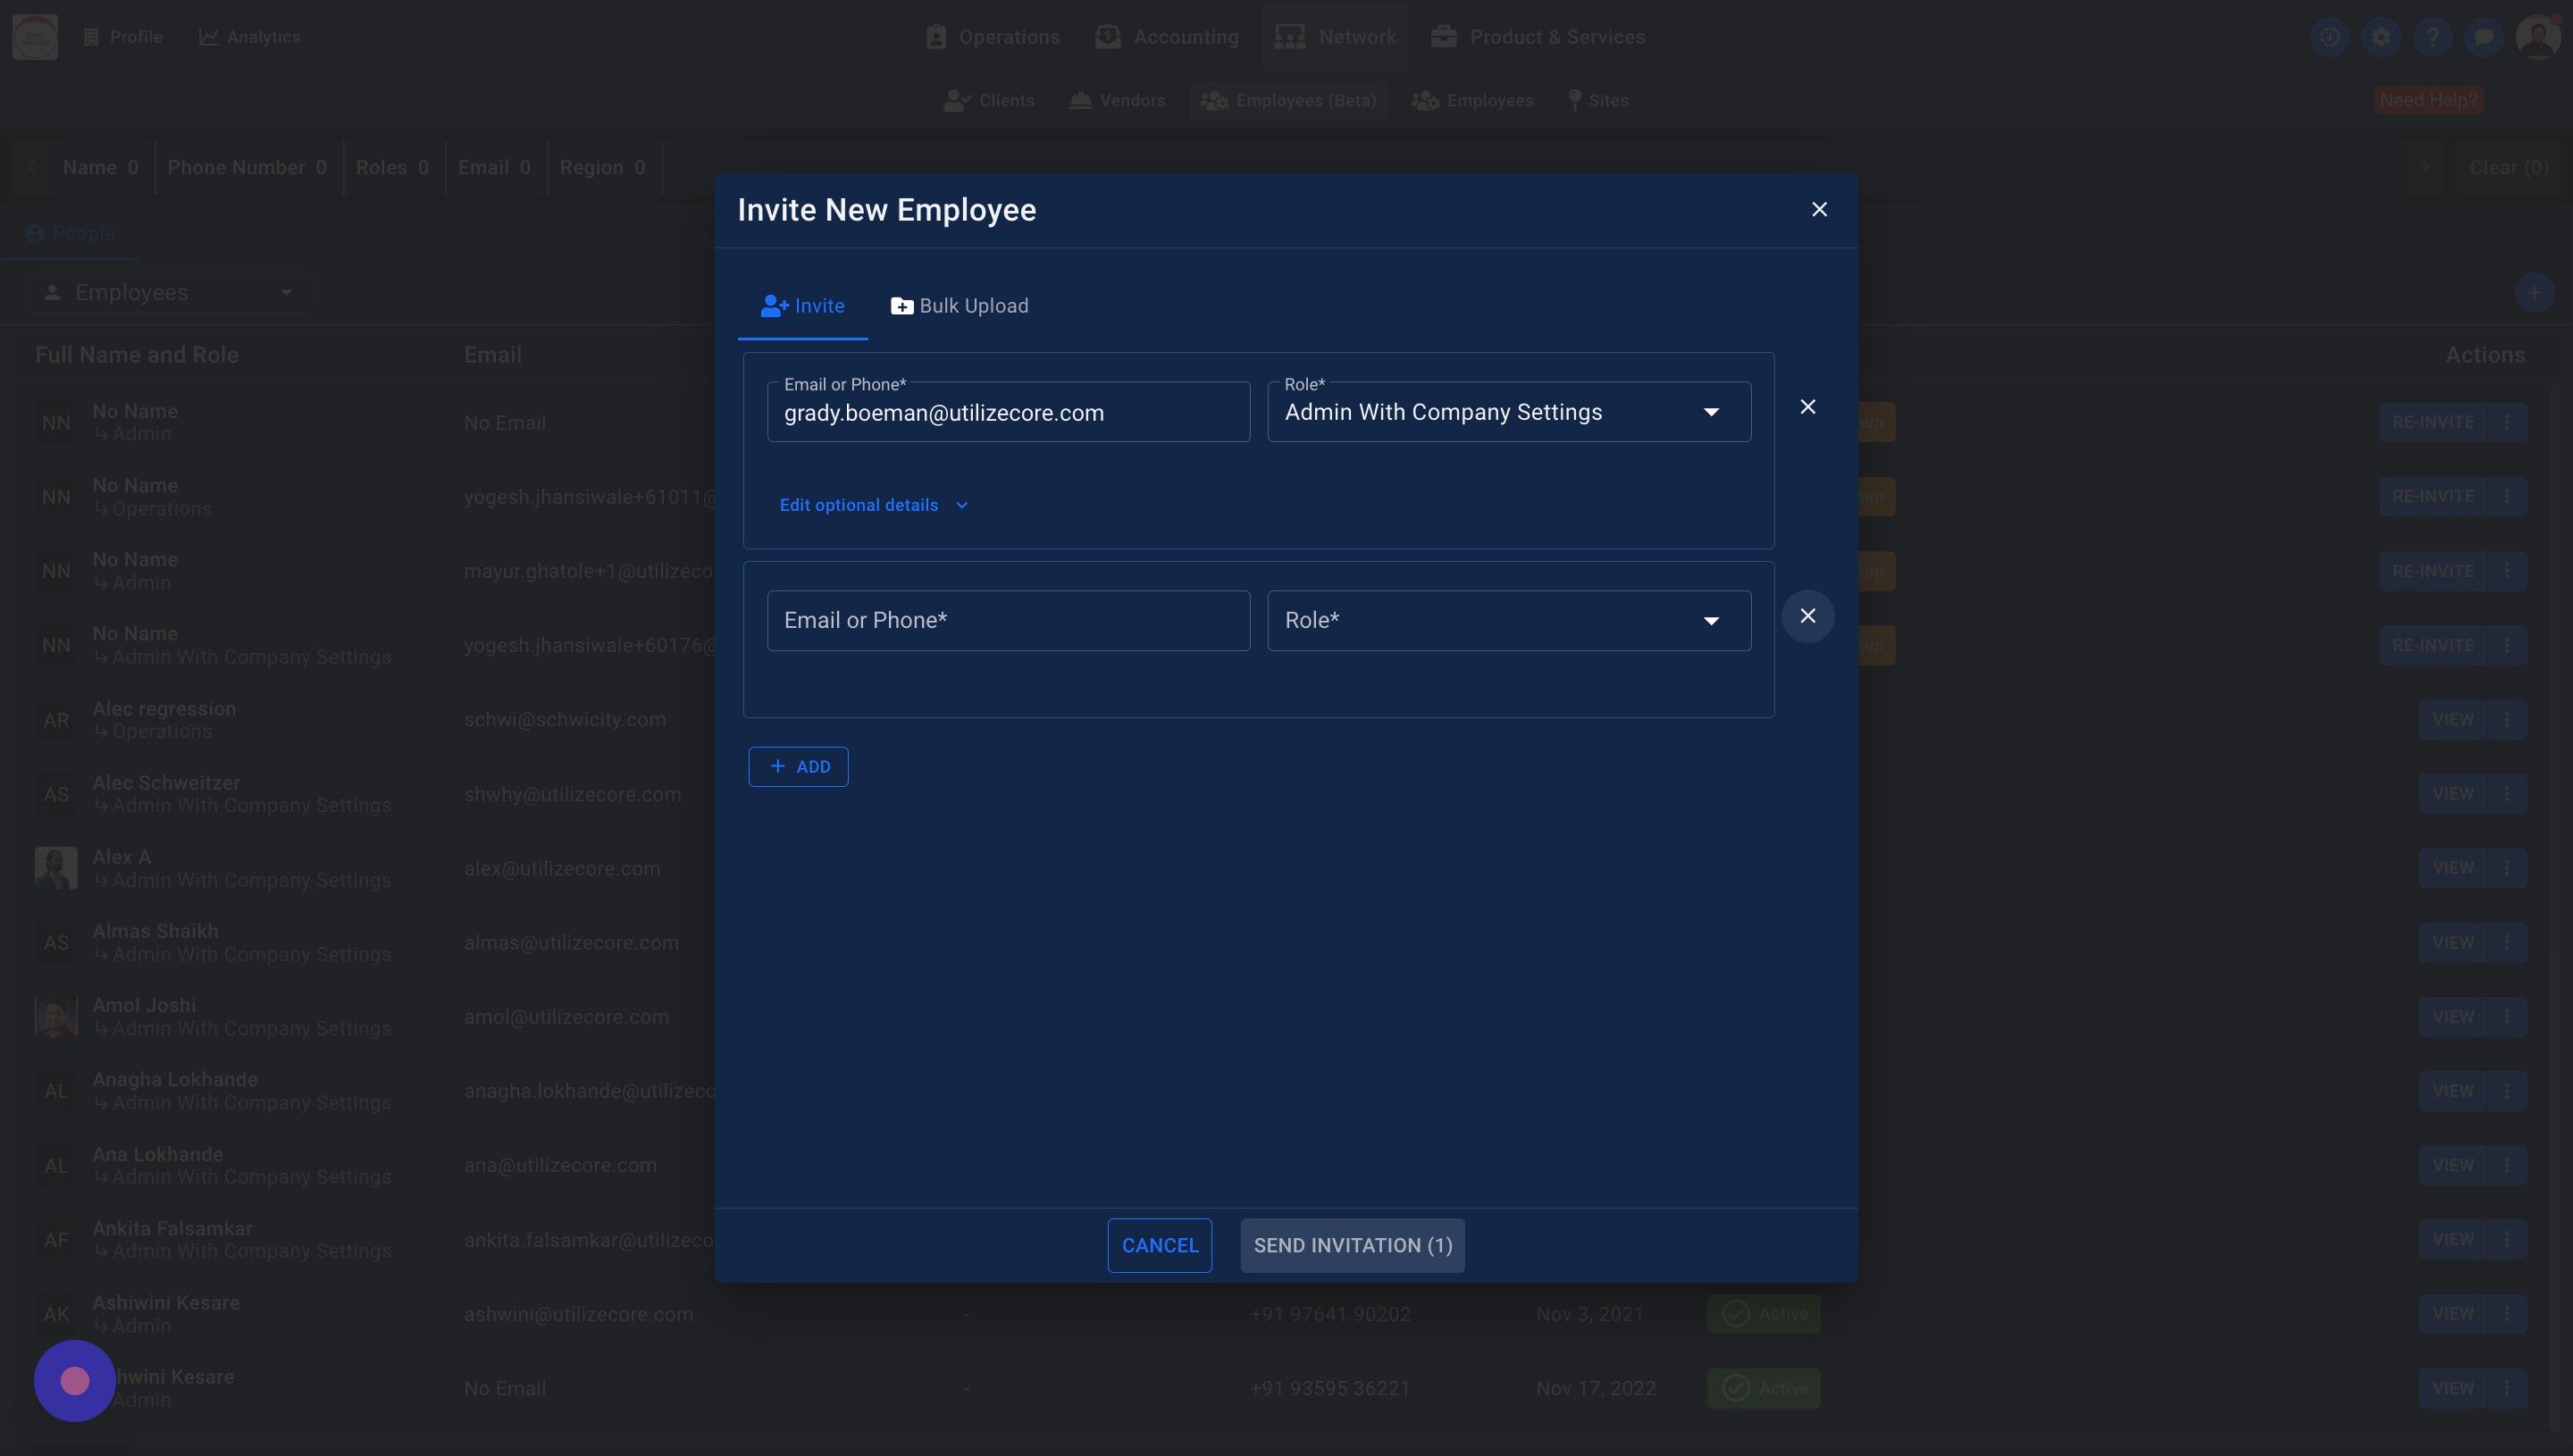
Task: Open the empty Role dropdown
Action: pos(1508,621)
